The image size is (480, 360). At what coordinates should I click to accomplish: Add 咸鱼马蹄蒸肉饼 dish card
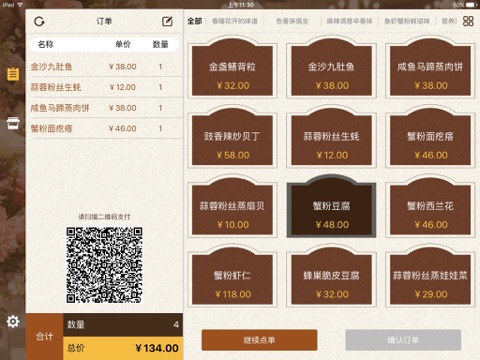coord(430,68)
